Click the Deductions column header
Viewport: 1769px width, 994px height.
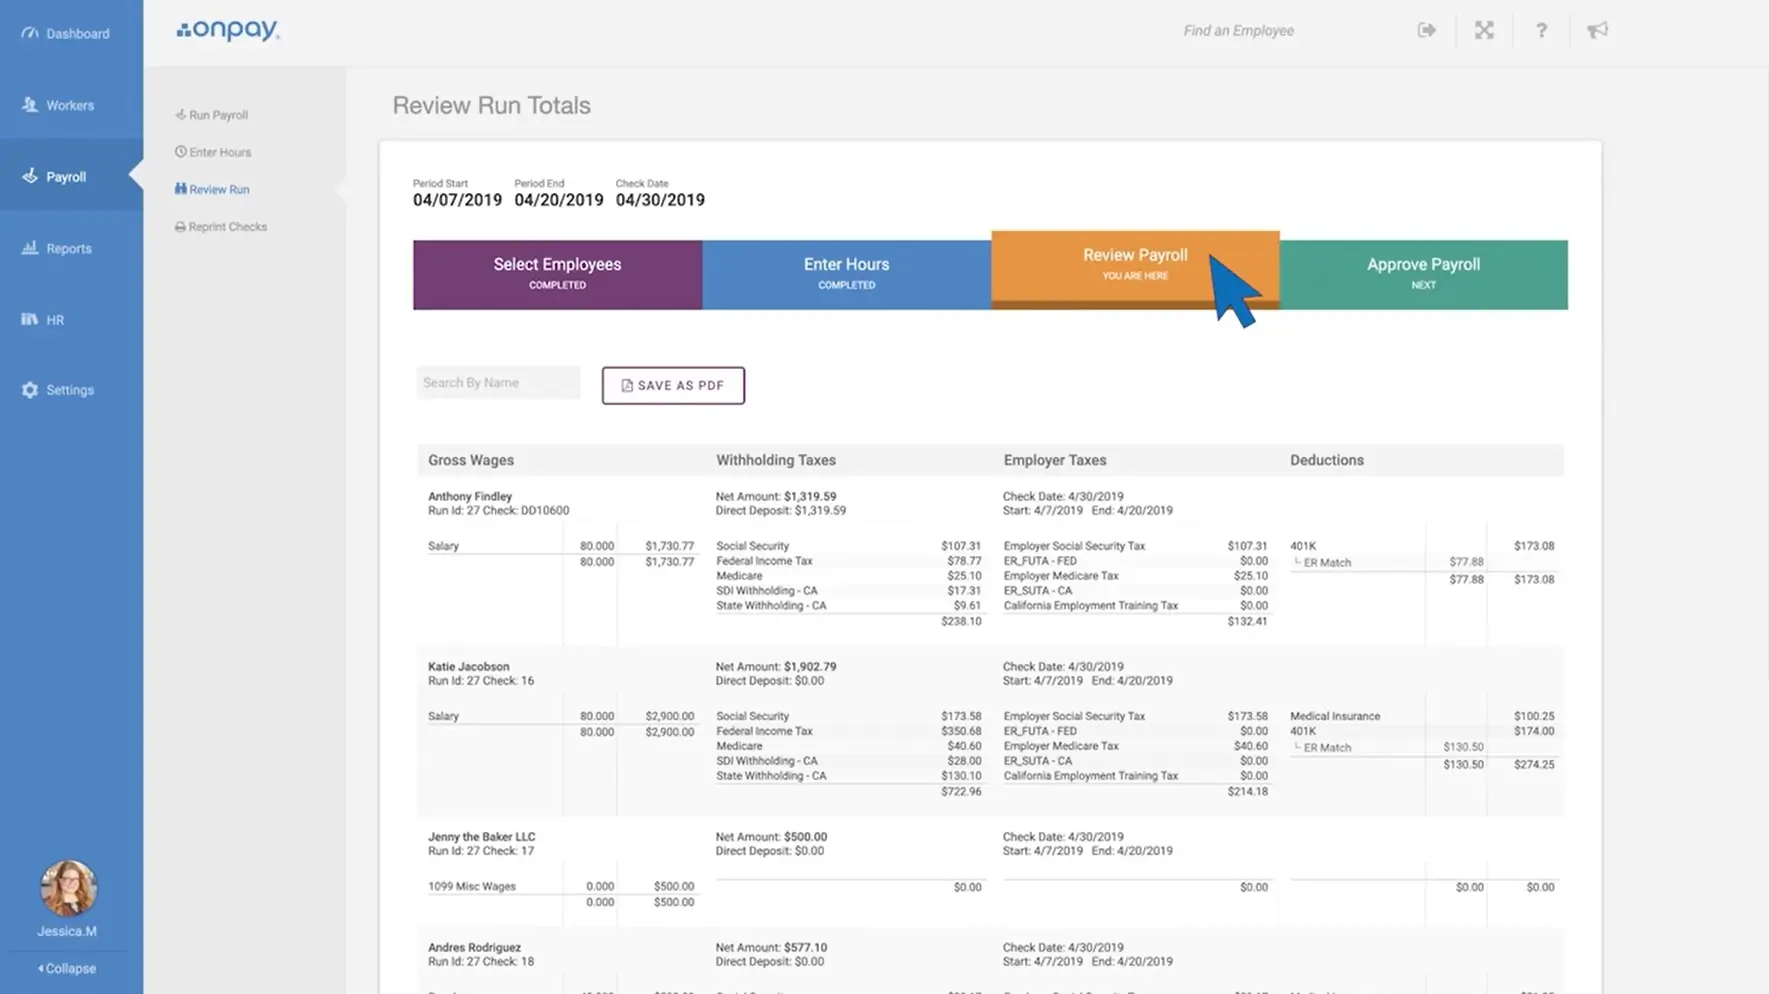coord(1327,460)
